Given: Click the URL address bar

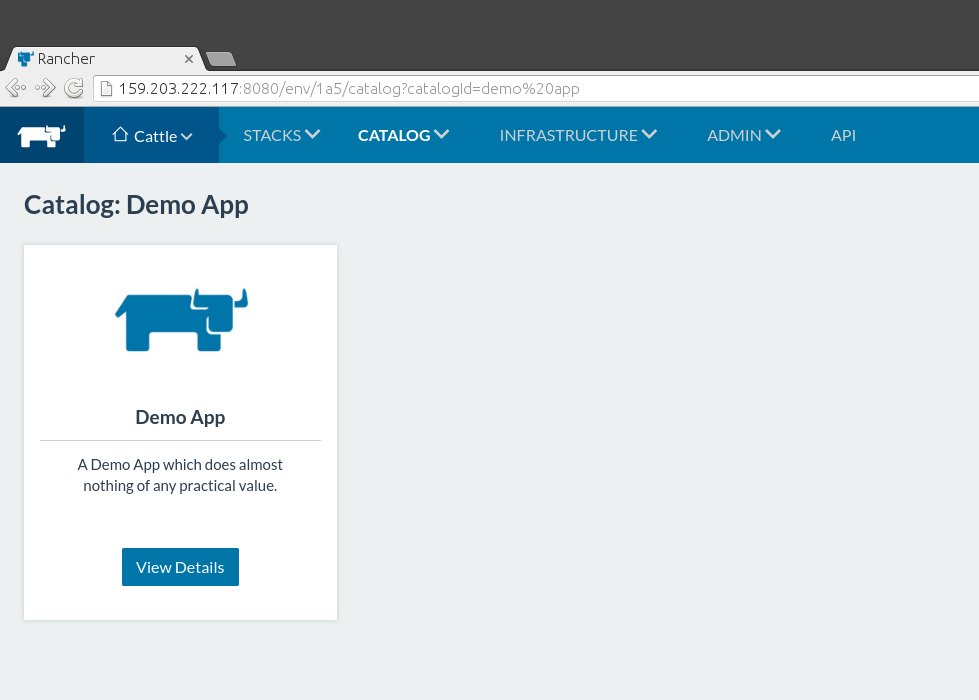Looking at the screenshot, I should pos(537,89).
